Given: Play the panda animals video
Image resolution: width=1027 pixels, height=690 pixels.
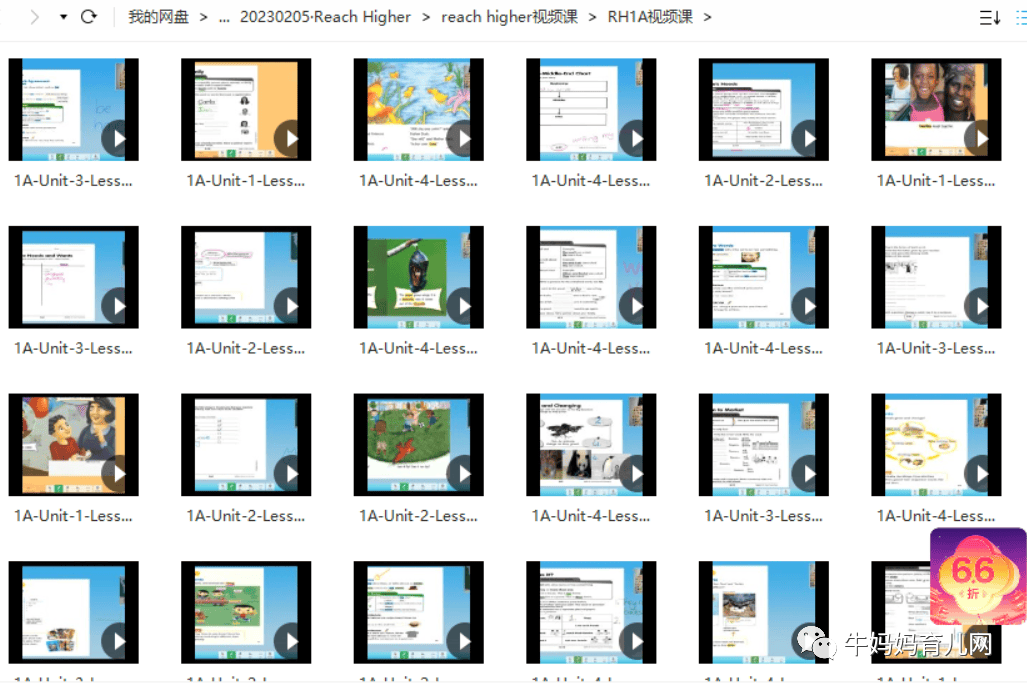Looking at the screenshot, I should [590, 444].
